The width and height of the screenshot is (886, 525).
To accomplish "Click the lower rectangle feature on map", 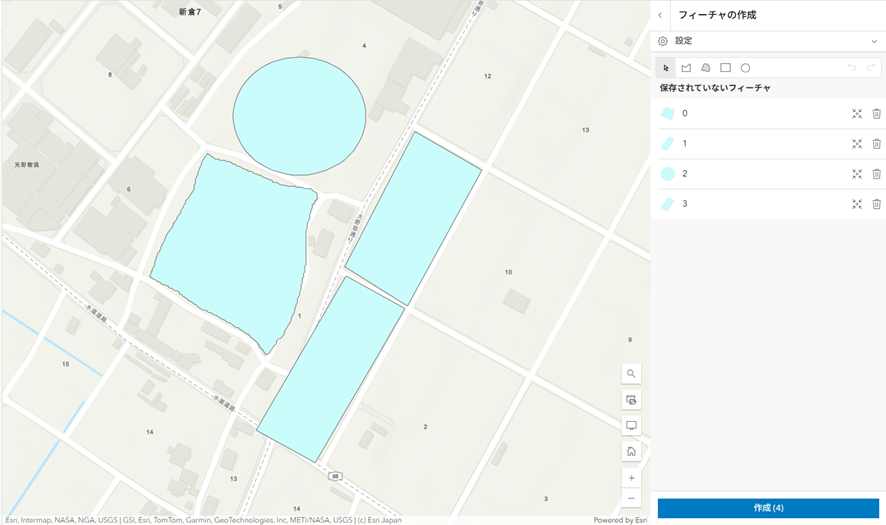I will 331,370.
